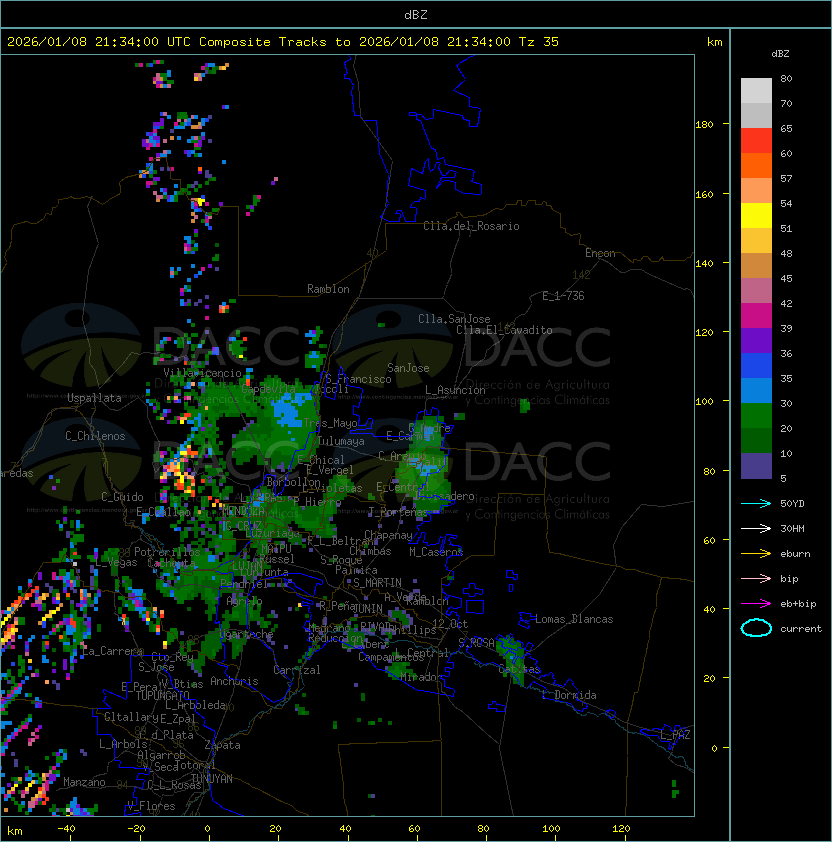This screenshot has height=842, width=832.
Task: Click the 'L_Dormida' map label
Action: [569, 695]
